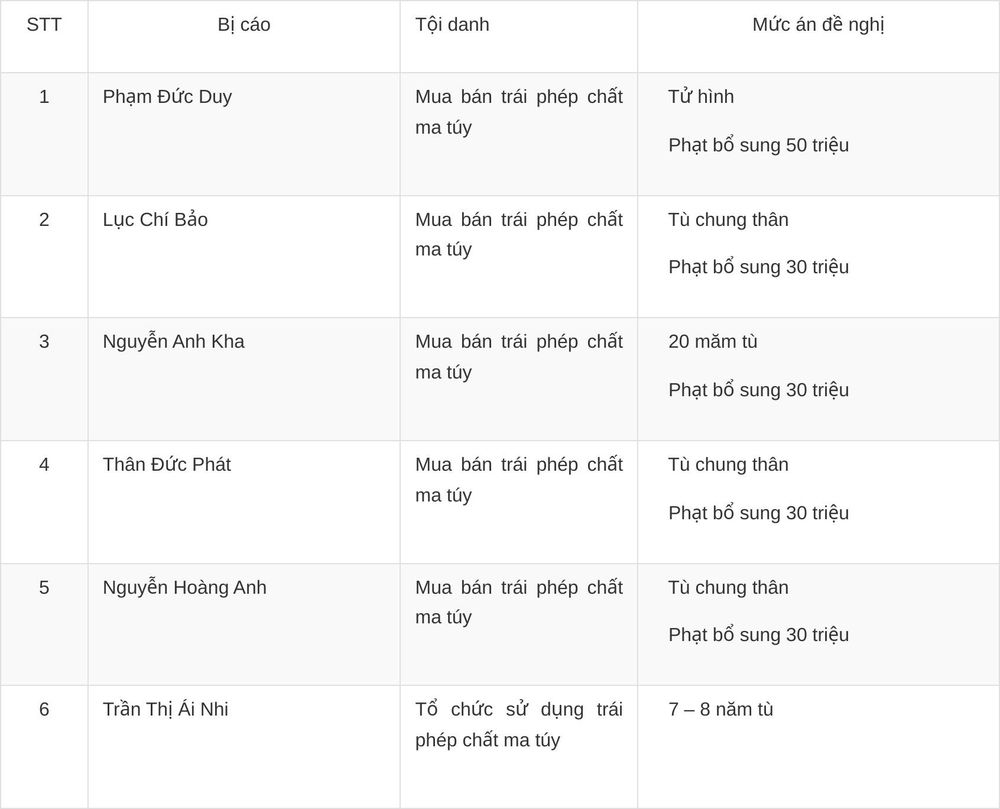Select Phạt bổ sung 50 triệu text
The width and height of the screenshot is (1000, 809).
click(x=758, y=145)
